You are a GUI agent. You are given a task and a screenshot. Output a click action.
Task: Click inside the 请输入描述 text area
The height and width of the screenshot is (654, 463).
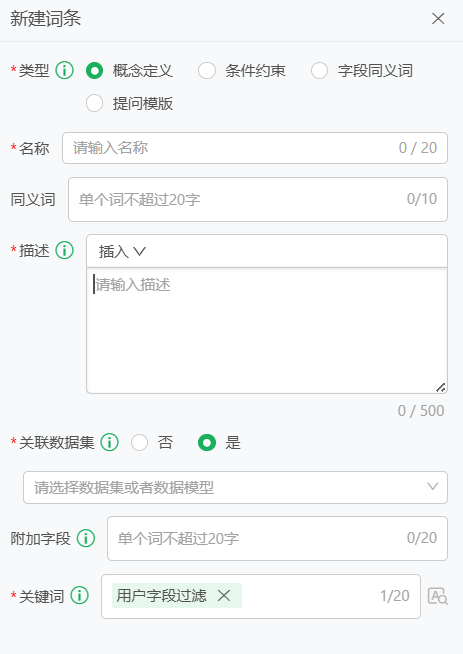(x=267, y=330)
